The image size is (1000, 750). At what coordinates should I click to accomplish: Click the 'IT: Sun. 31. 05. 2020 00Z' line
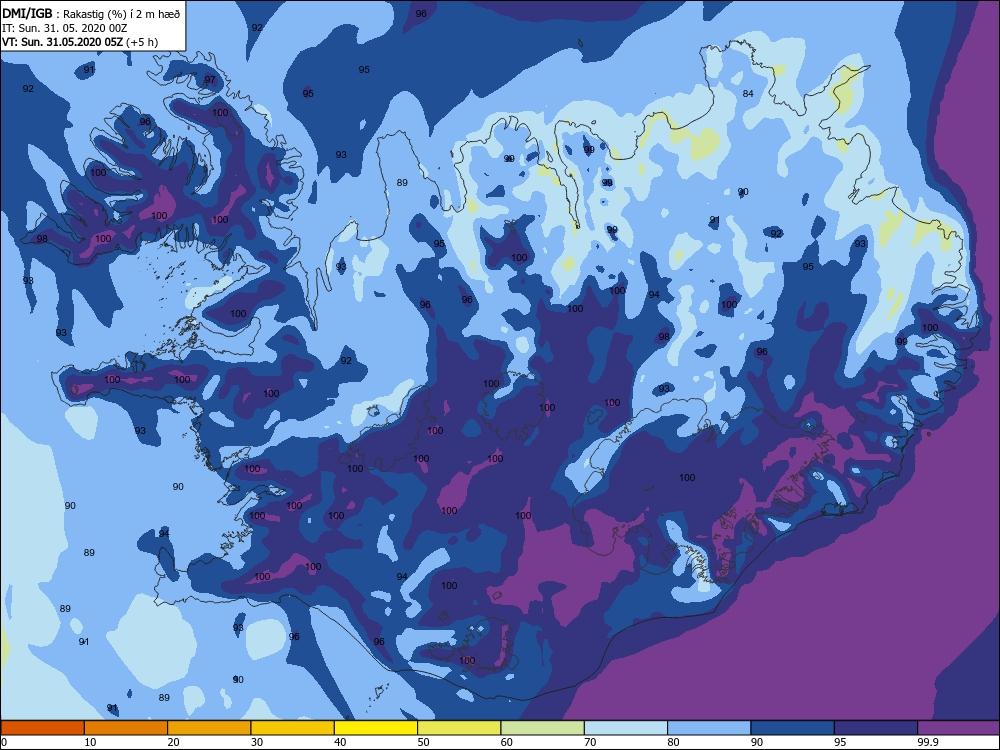(64, 28)
